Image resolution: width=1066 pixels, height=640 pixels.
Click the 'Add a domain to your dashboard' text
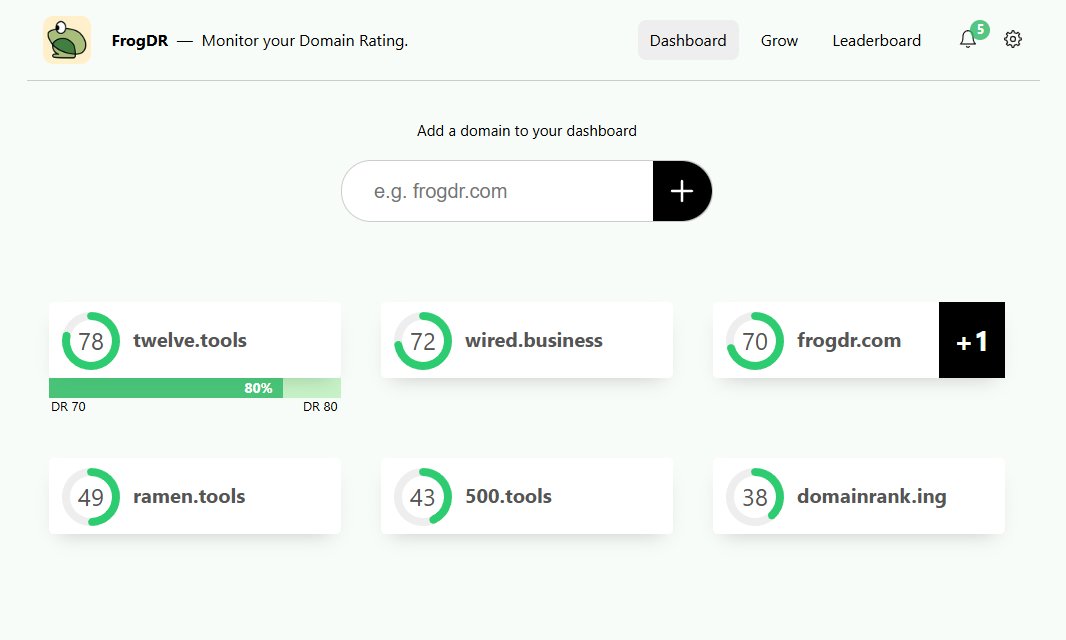pyautogui.click(x=527, y=131)
